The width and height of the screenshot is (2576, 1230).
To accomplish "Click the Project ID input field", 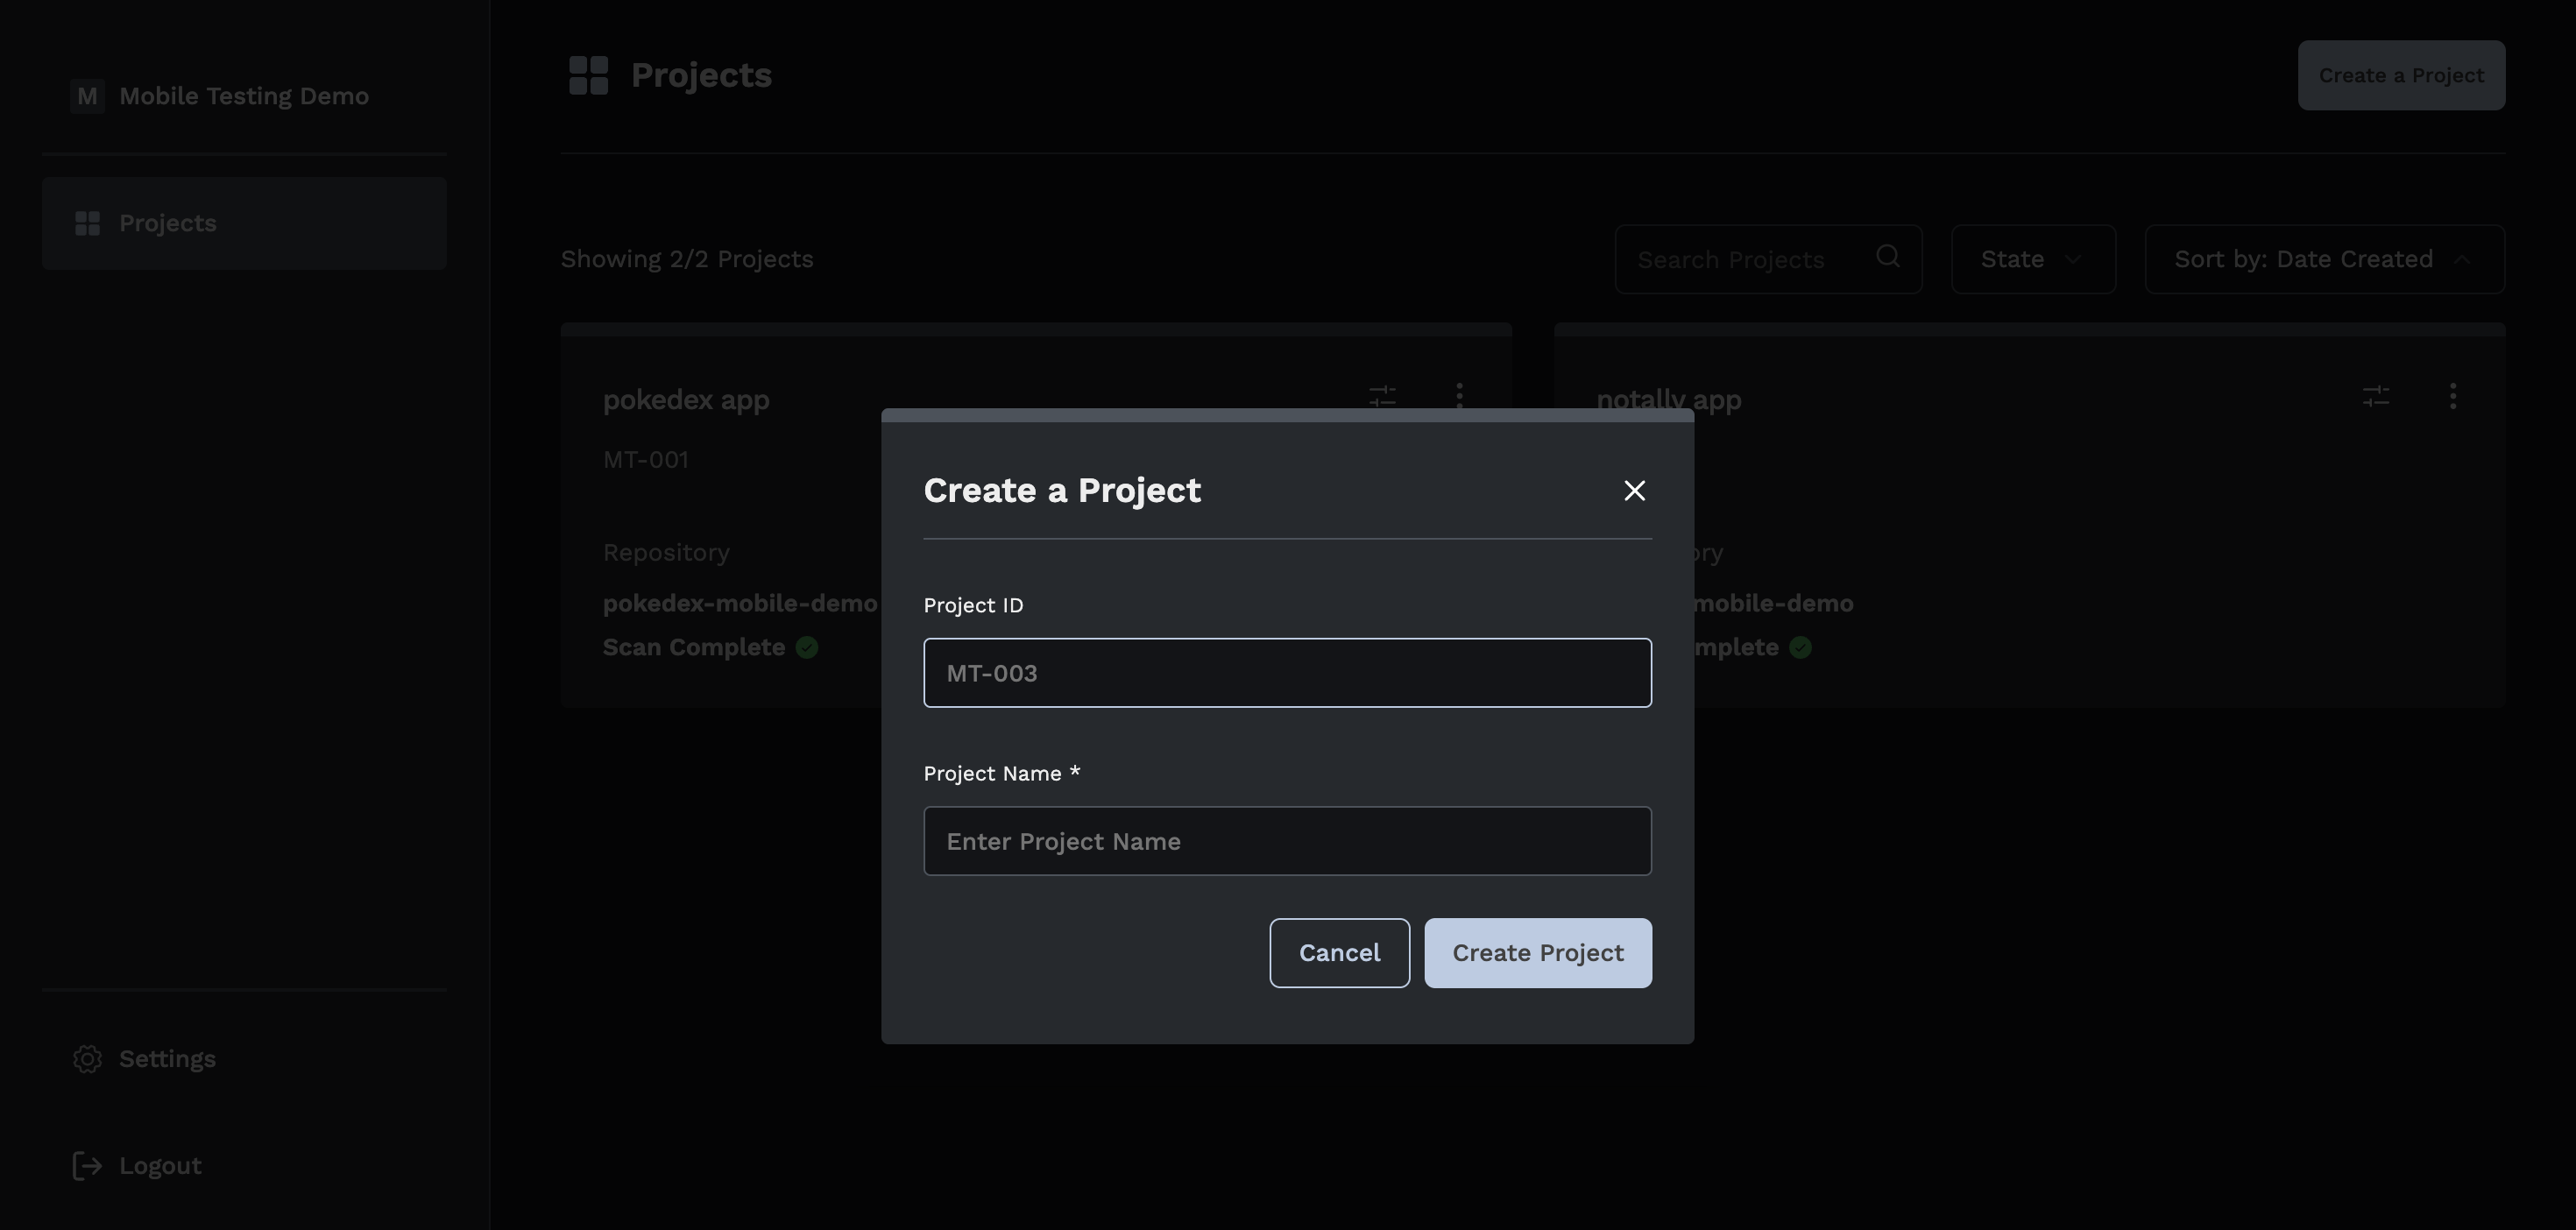I will coord(1286,673).
